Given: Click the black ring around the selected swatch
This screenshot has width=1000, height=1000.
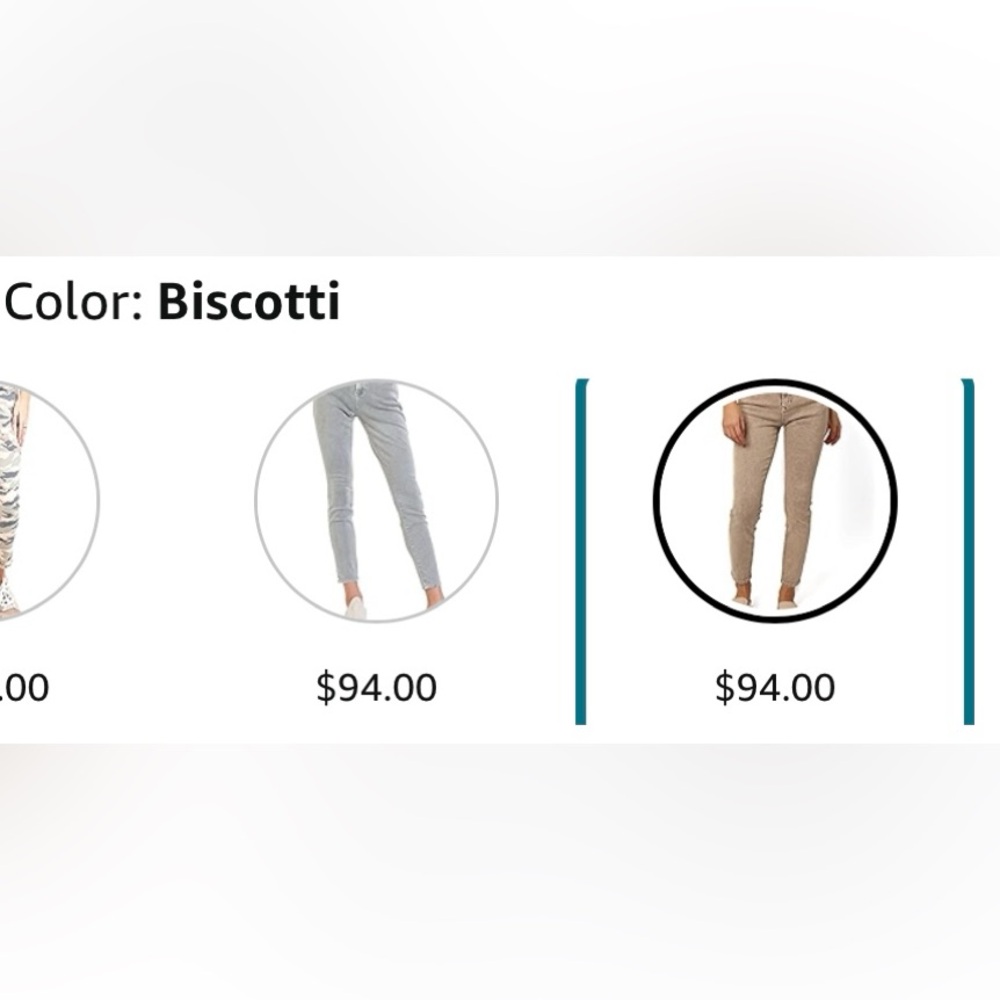Looking at the screenshot, I should point(656,500).
